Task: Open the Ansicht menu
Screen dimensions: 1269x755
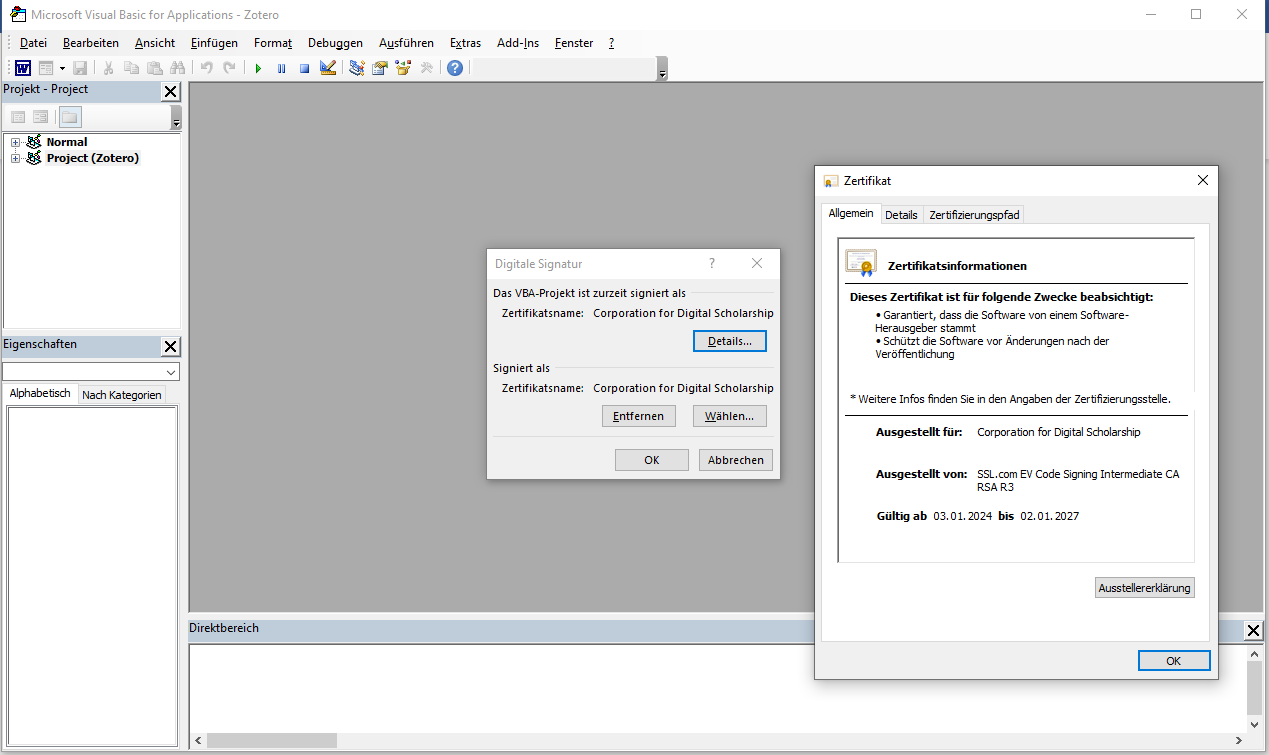Action: tap(155, 43)
